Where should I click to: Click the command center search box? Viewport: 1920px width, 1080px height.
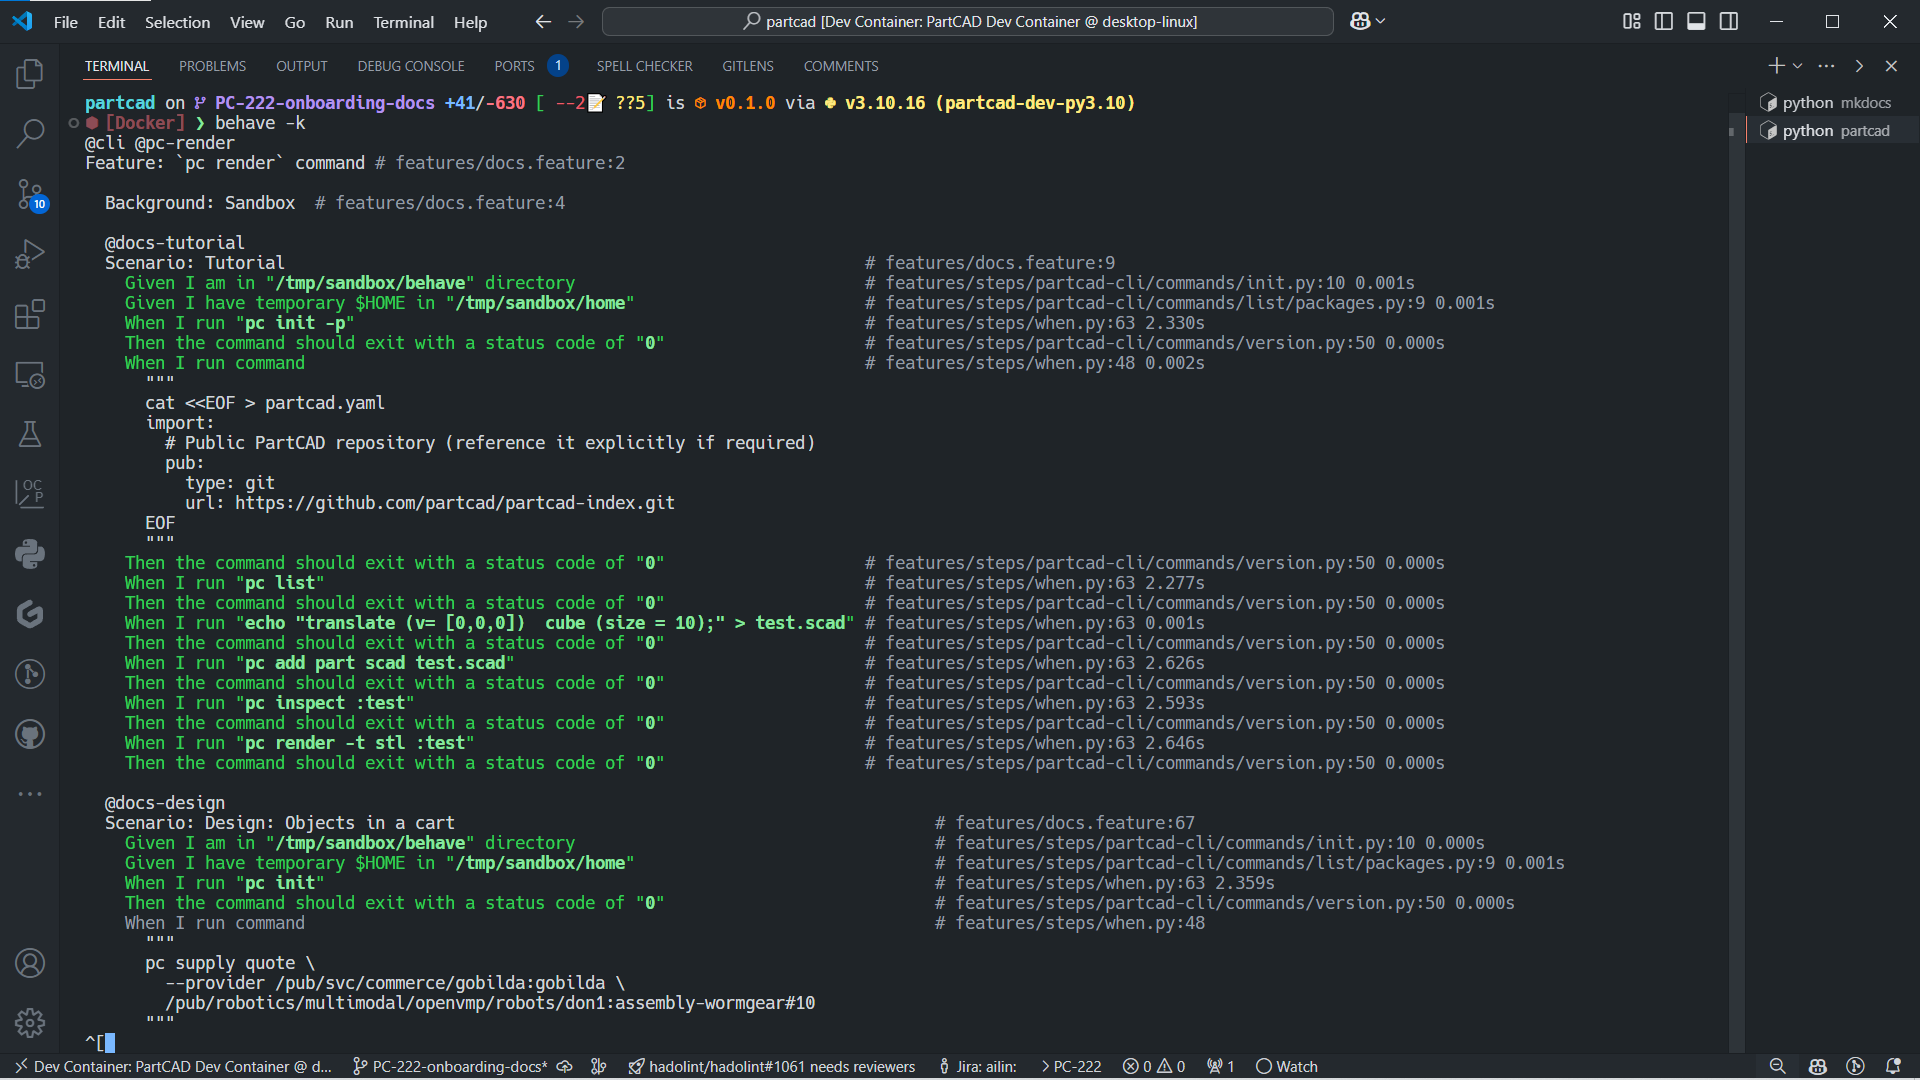point(968,21)
